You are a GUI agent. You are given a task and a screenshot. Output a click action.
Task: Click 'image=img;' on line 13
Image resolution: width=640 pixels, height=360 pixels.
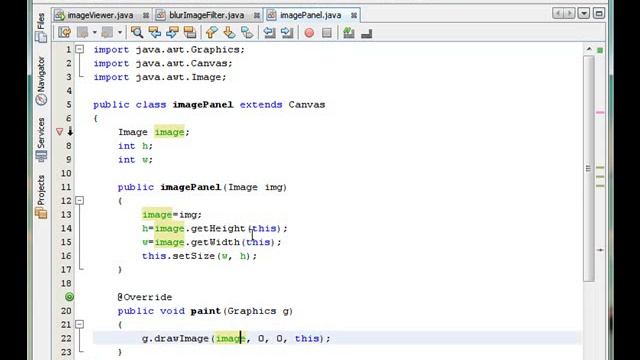click(172, 215)
